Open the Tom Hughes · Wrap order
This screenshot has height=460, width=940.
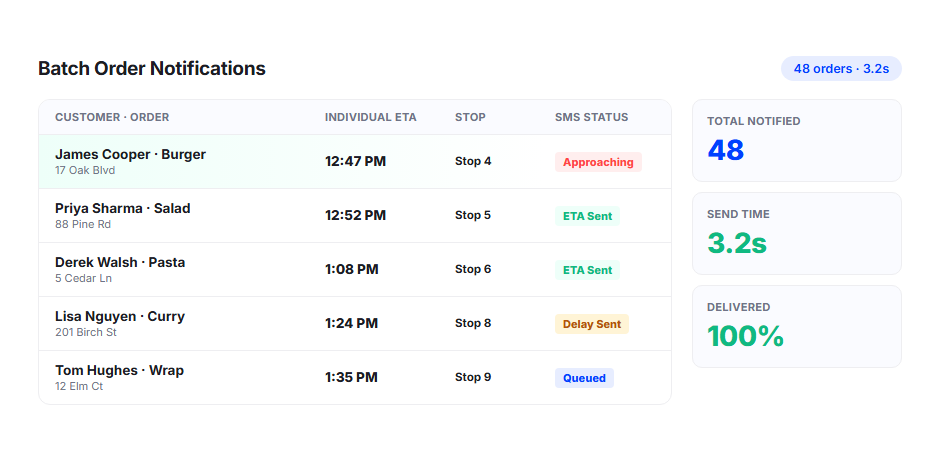click(119, 370)
